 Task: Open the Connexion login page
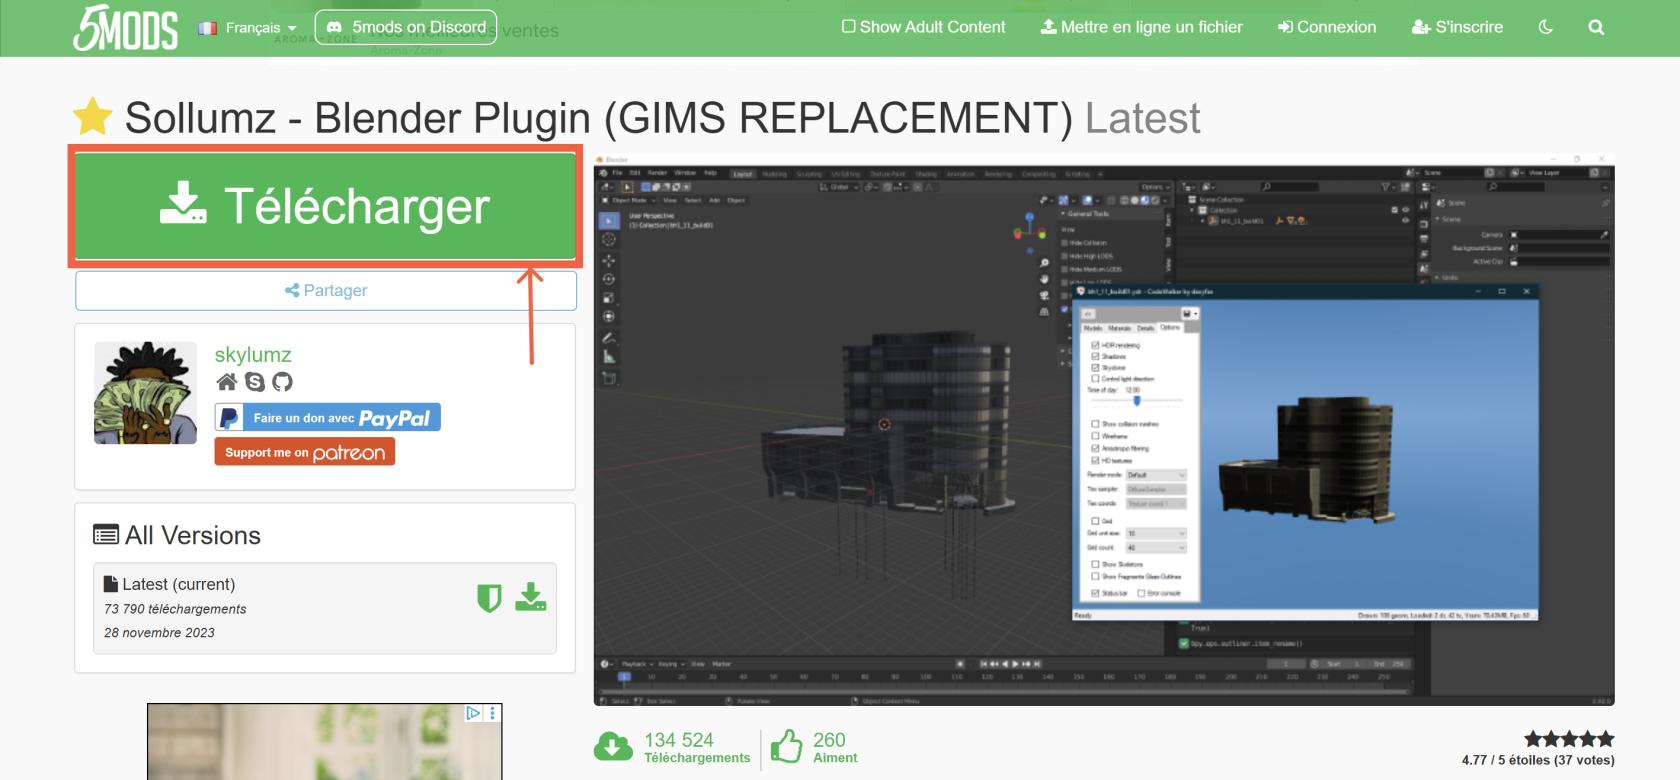tap(1326, 27)
